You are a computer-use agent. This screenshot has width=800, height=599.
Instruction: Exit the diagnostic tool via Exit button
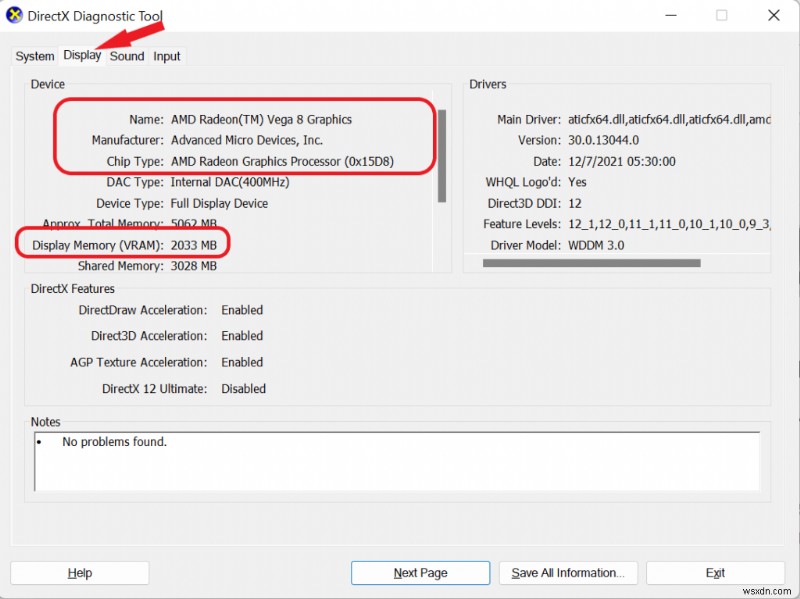pyautogui.click(x=715, y=573)
